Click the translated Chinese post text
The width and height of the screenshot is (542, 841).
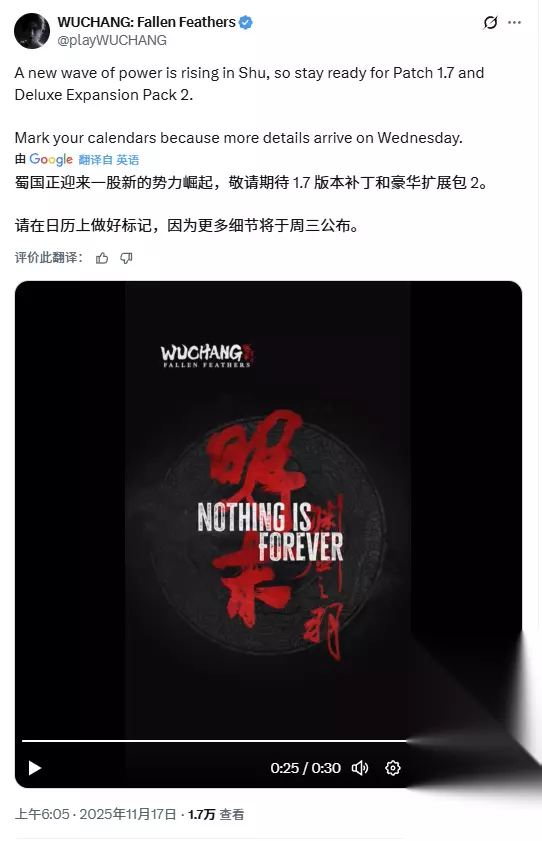tap(252, 204)
